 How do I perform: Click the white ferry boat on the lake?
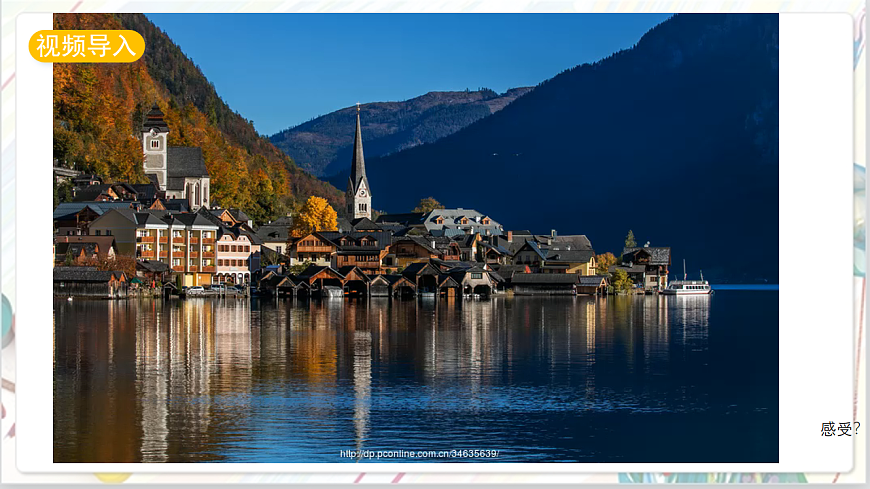click(688, 287)
